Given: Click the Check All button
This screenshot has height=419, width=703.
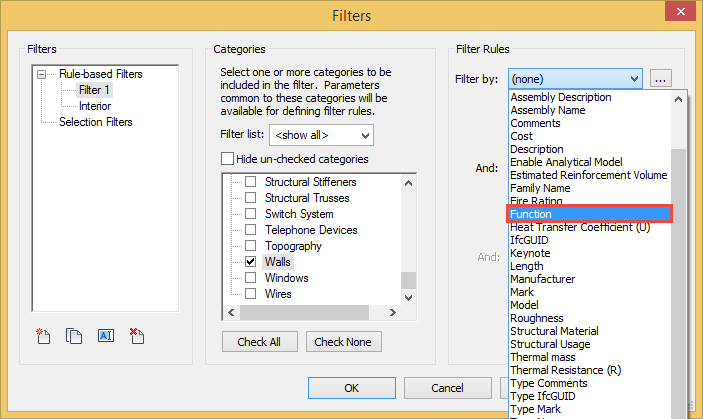Looking at the screenshot, I should [259, 342].
